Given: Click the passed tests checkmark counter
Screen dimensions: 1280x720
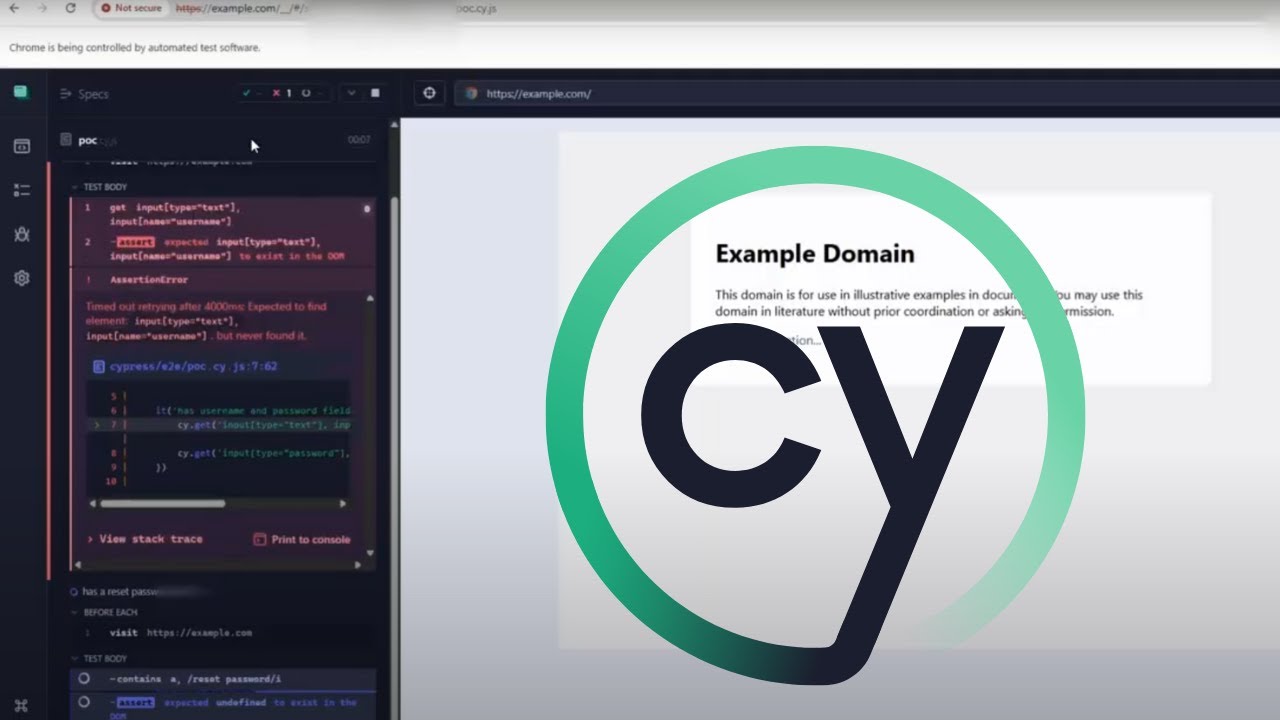Looking at the screenshot, I should pos(251,93).
